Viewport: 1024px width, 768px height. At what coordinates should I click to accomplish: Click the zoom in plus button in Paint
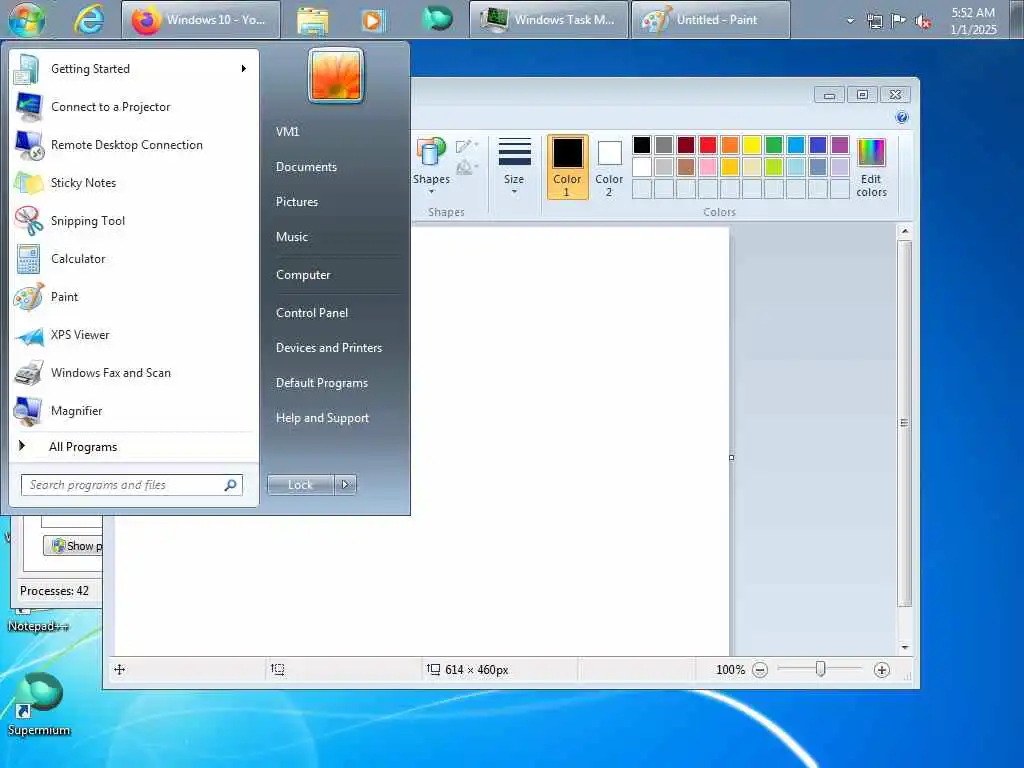(882, 670)
